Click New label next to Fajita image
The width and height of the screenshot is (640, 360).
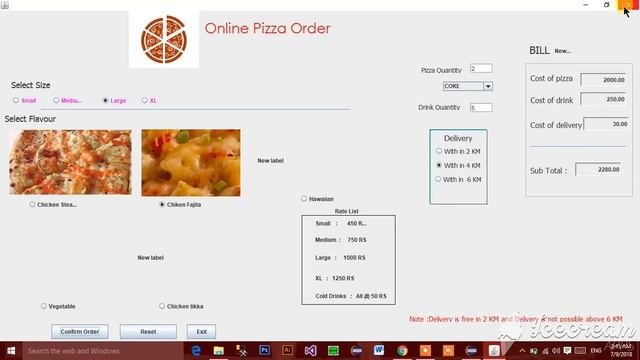pyautogui.click(x=270, y=161)
